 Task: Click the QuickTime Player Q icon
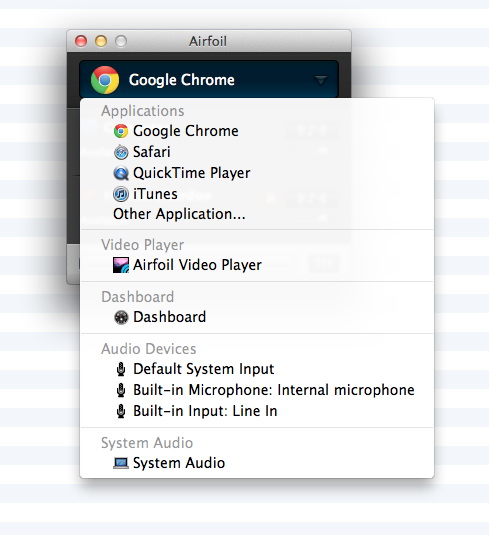click(x=121, y=173)
